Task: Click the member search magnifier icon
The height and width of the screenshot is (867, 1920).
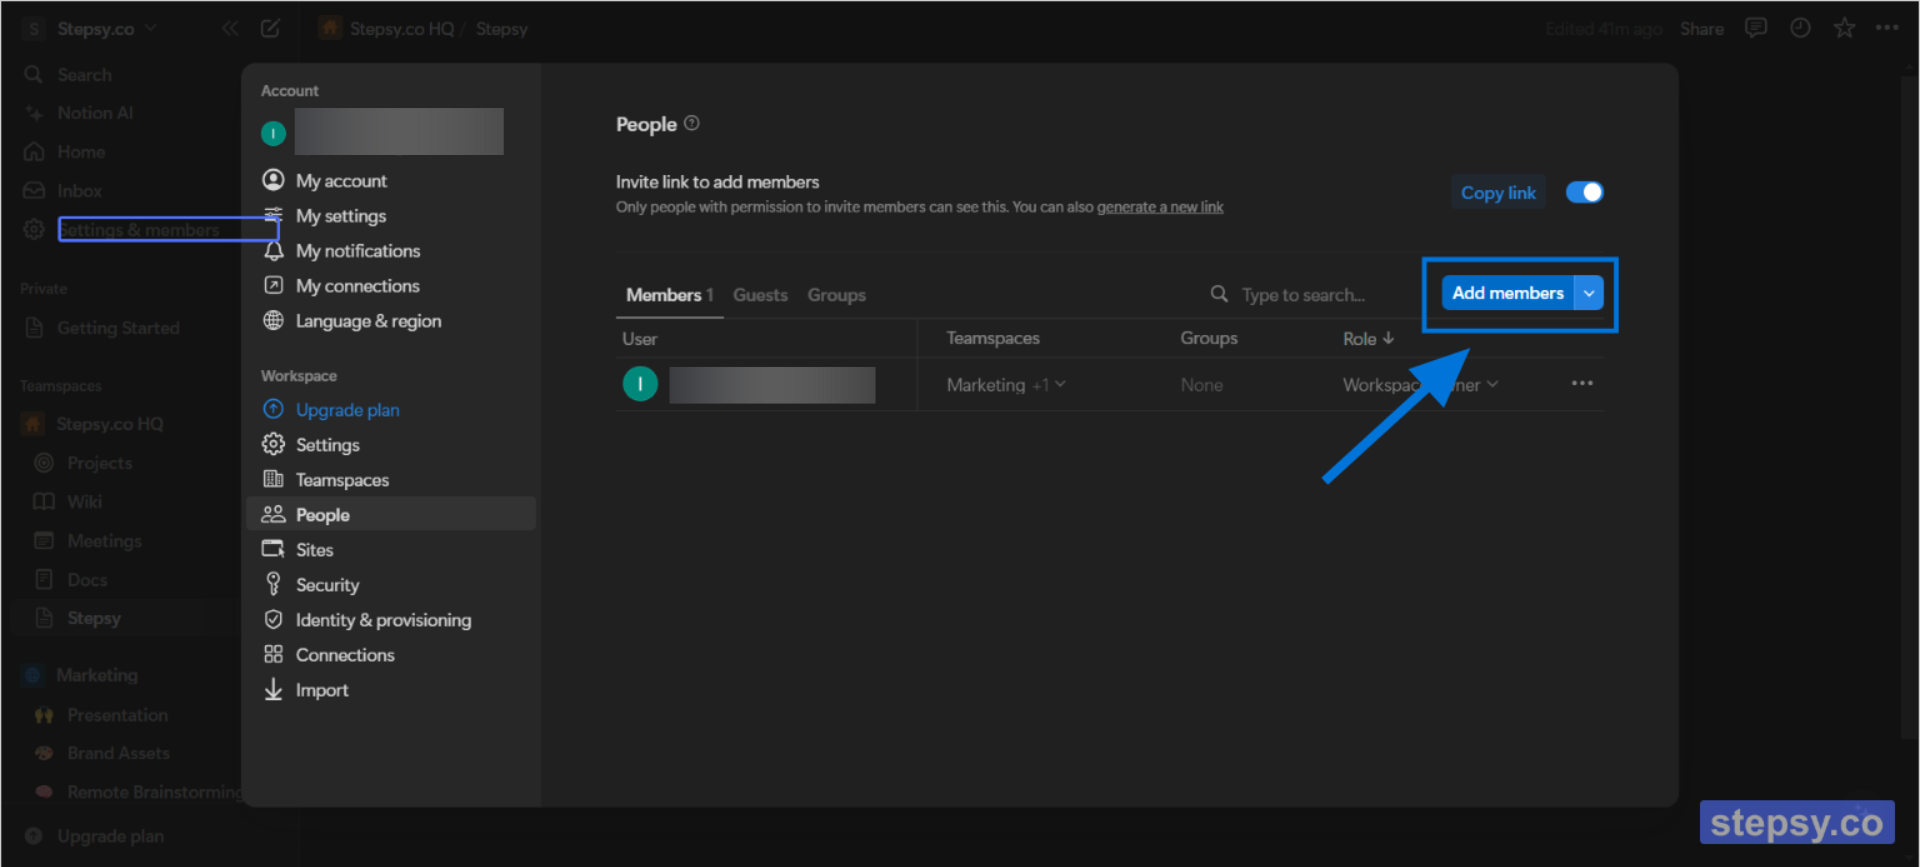Action: click(x=1219, y=294)
